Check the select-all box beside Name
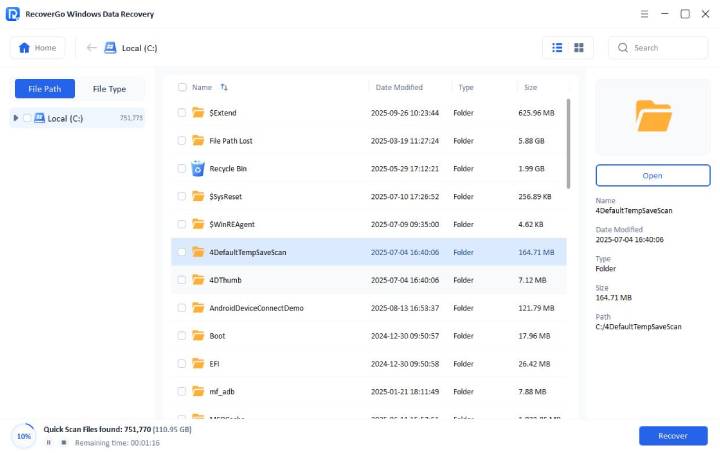This screenshot has width=720, height=453. (x=182, y=88)
